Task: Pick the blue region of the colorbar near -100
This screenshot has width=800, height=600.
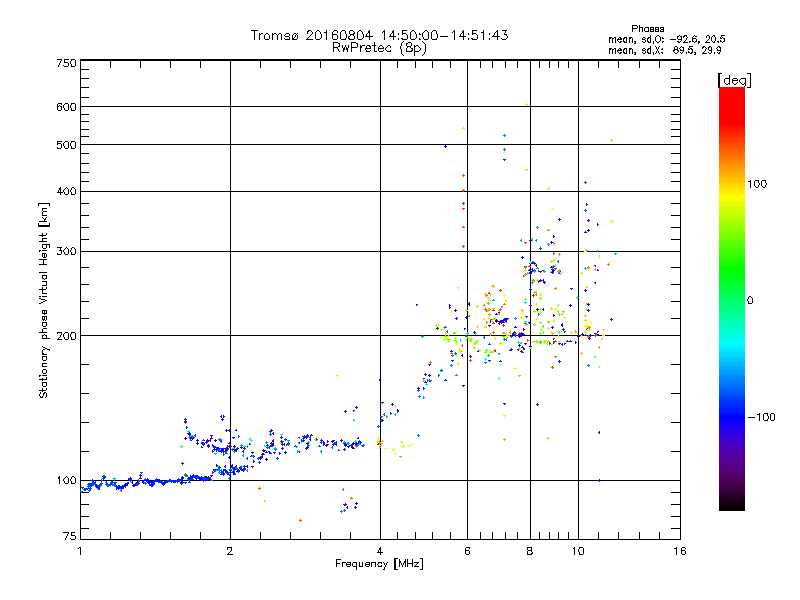Action: click(x=732, y=417)
